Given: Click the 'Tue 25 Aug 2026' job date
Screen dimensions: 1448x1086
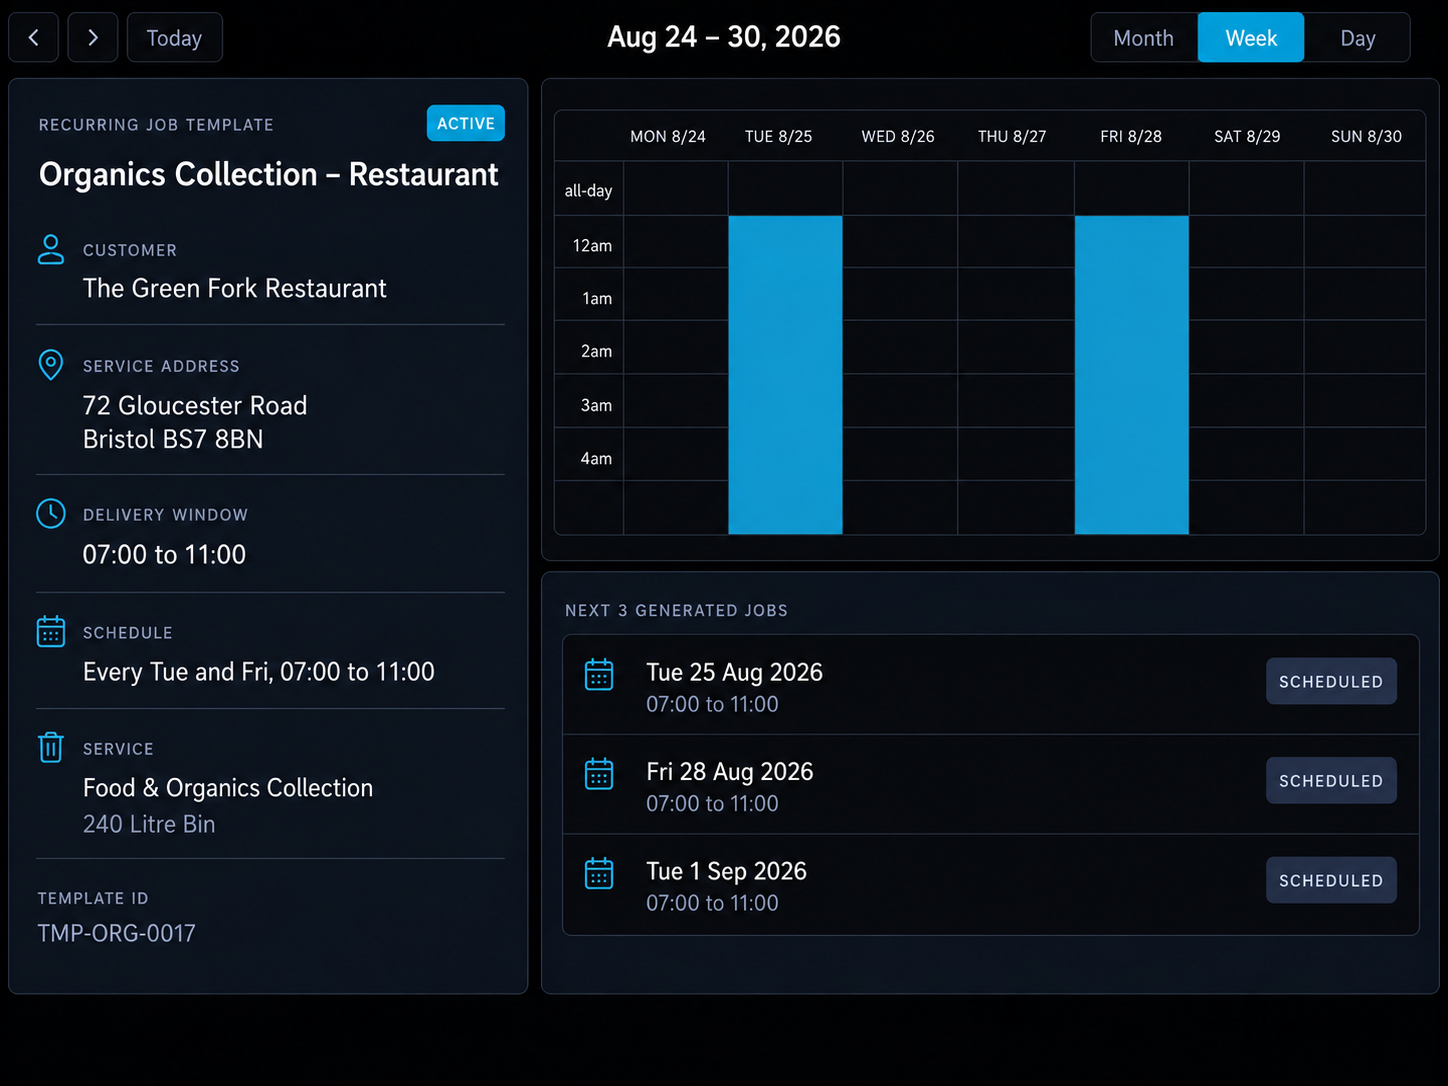Looking at the screenshot, I should [x=735, y=672].
